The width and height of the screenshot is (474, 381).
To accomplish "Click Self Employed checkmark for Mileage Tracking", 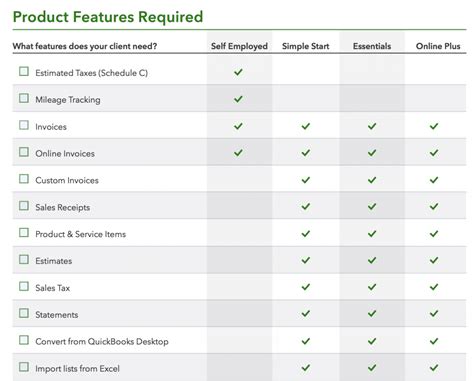I will (x=238, y=99).
